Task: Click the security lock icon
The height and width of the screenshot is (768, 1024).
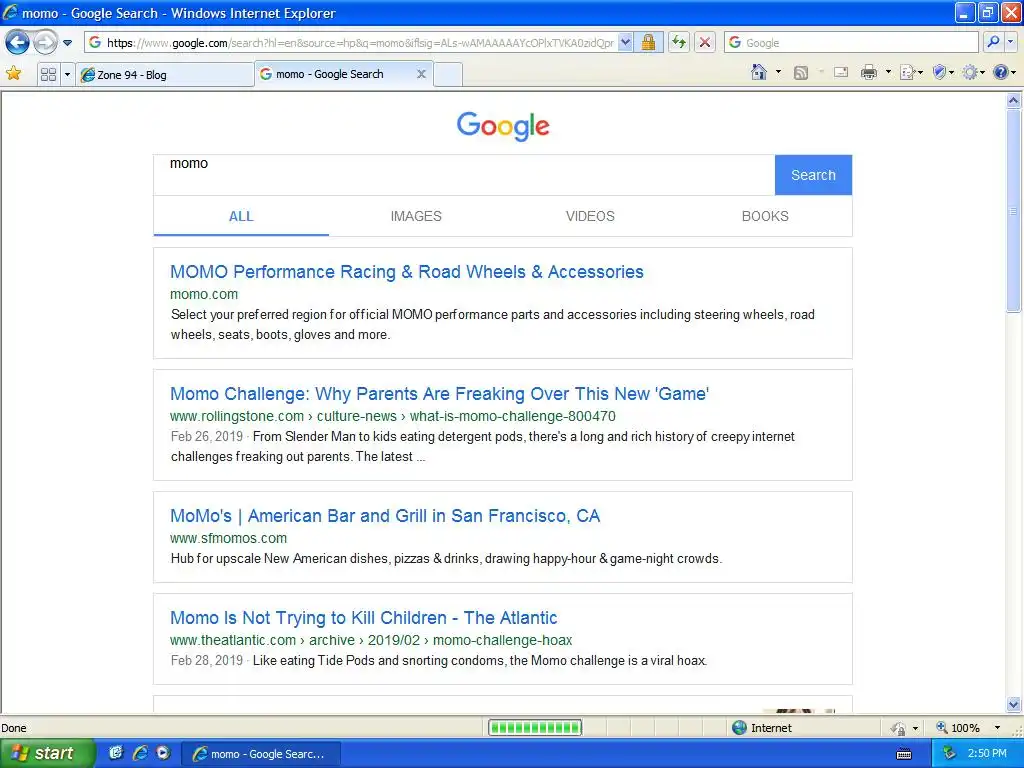Action: point(648,42)
